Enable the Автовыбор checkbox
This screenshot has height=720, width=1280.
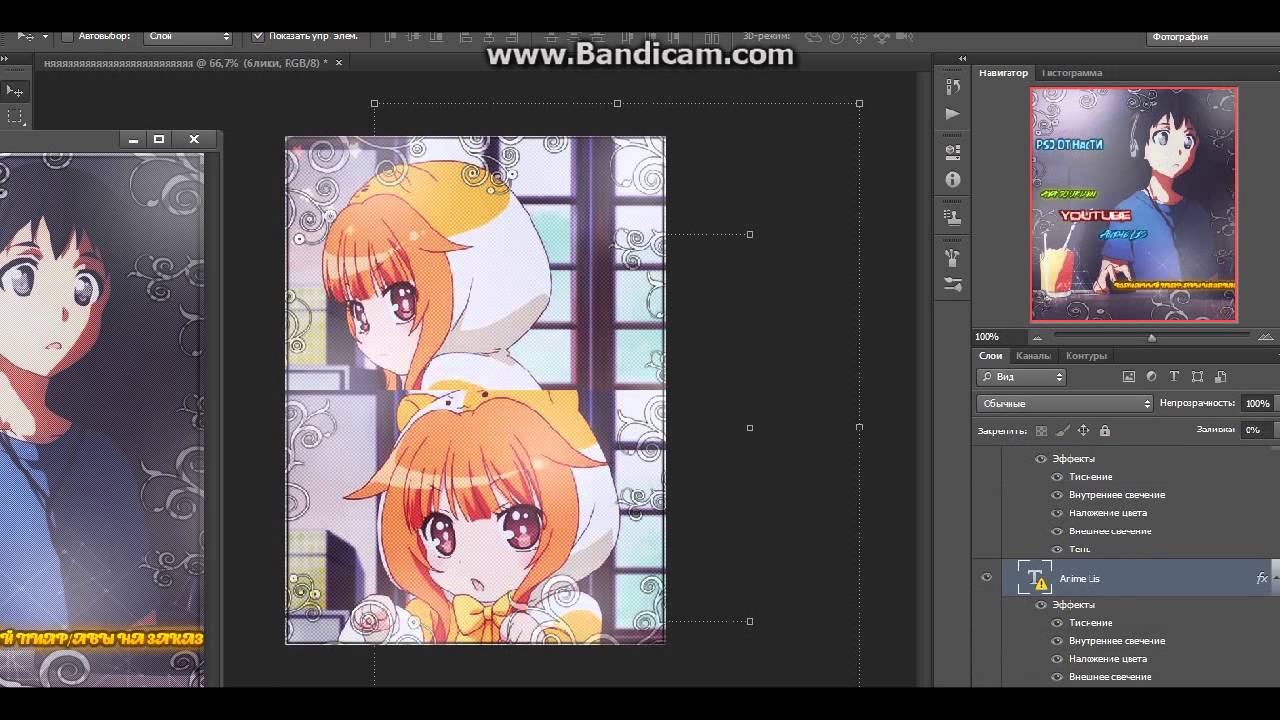[x=68, y=36]
